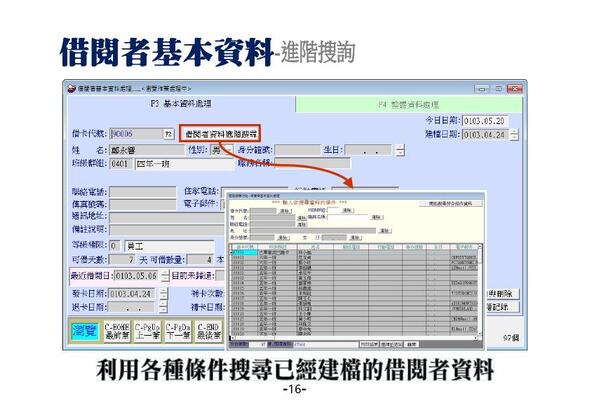
Task: Click the 發卡日期 field showing 0103.04.24
Action: pos(132,294)
